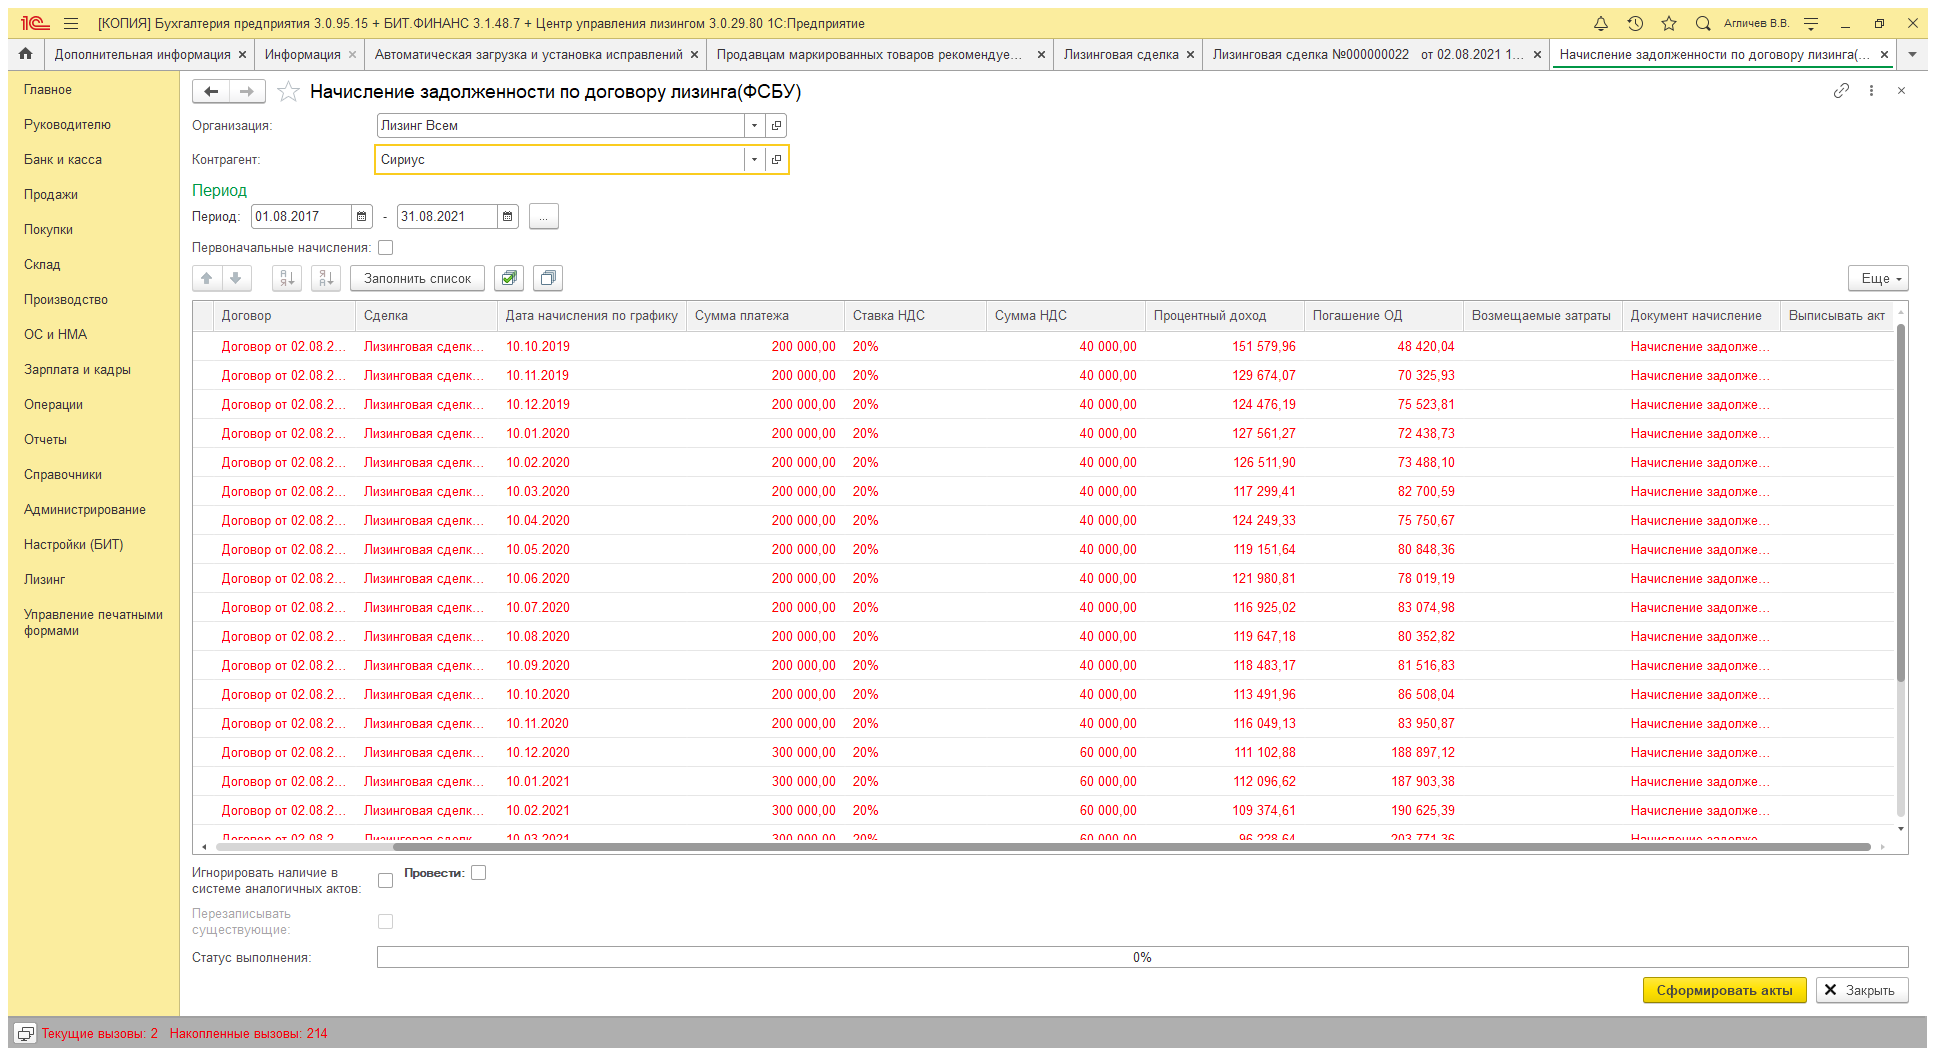Click the Статус выполнения progress bar
1936x1056 pixels.
tap(1141, 958)
